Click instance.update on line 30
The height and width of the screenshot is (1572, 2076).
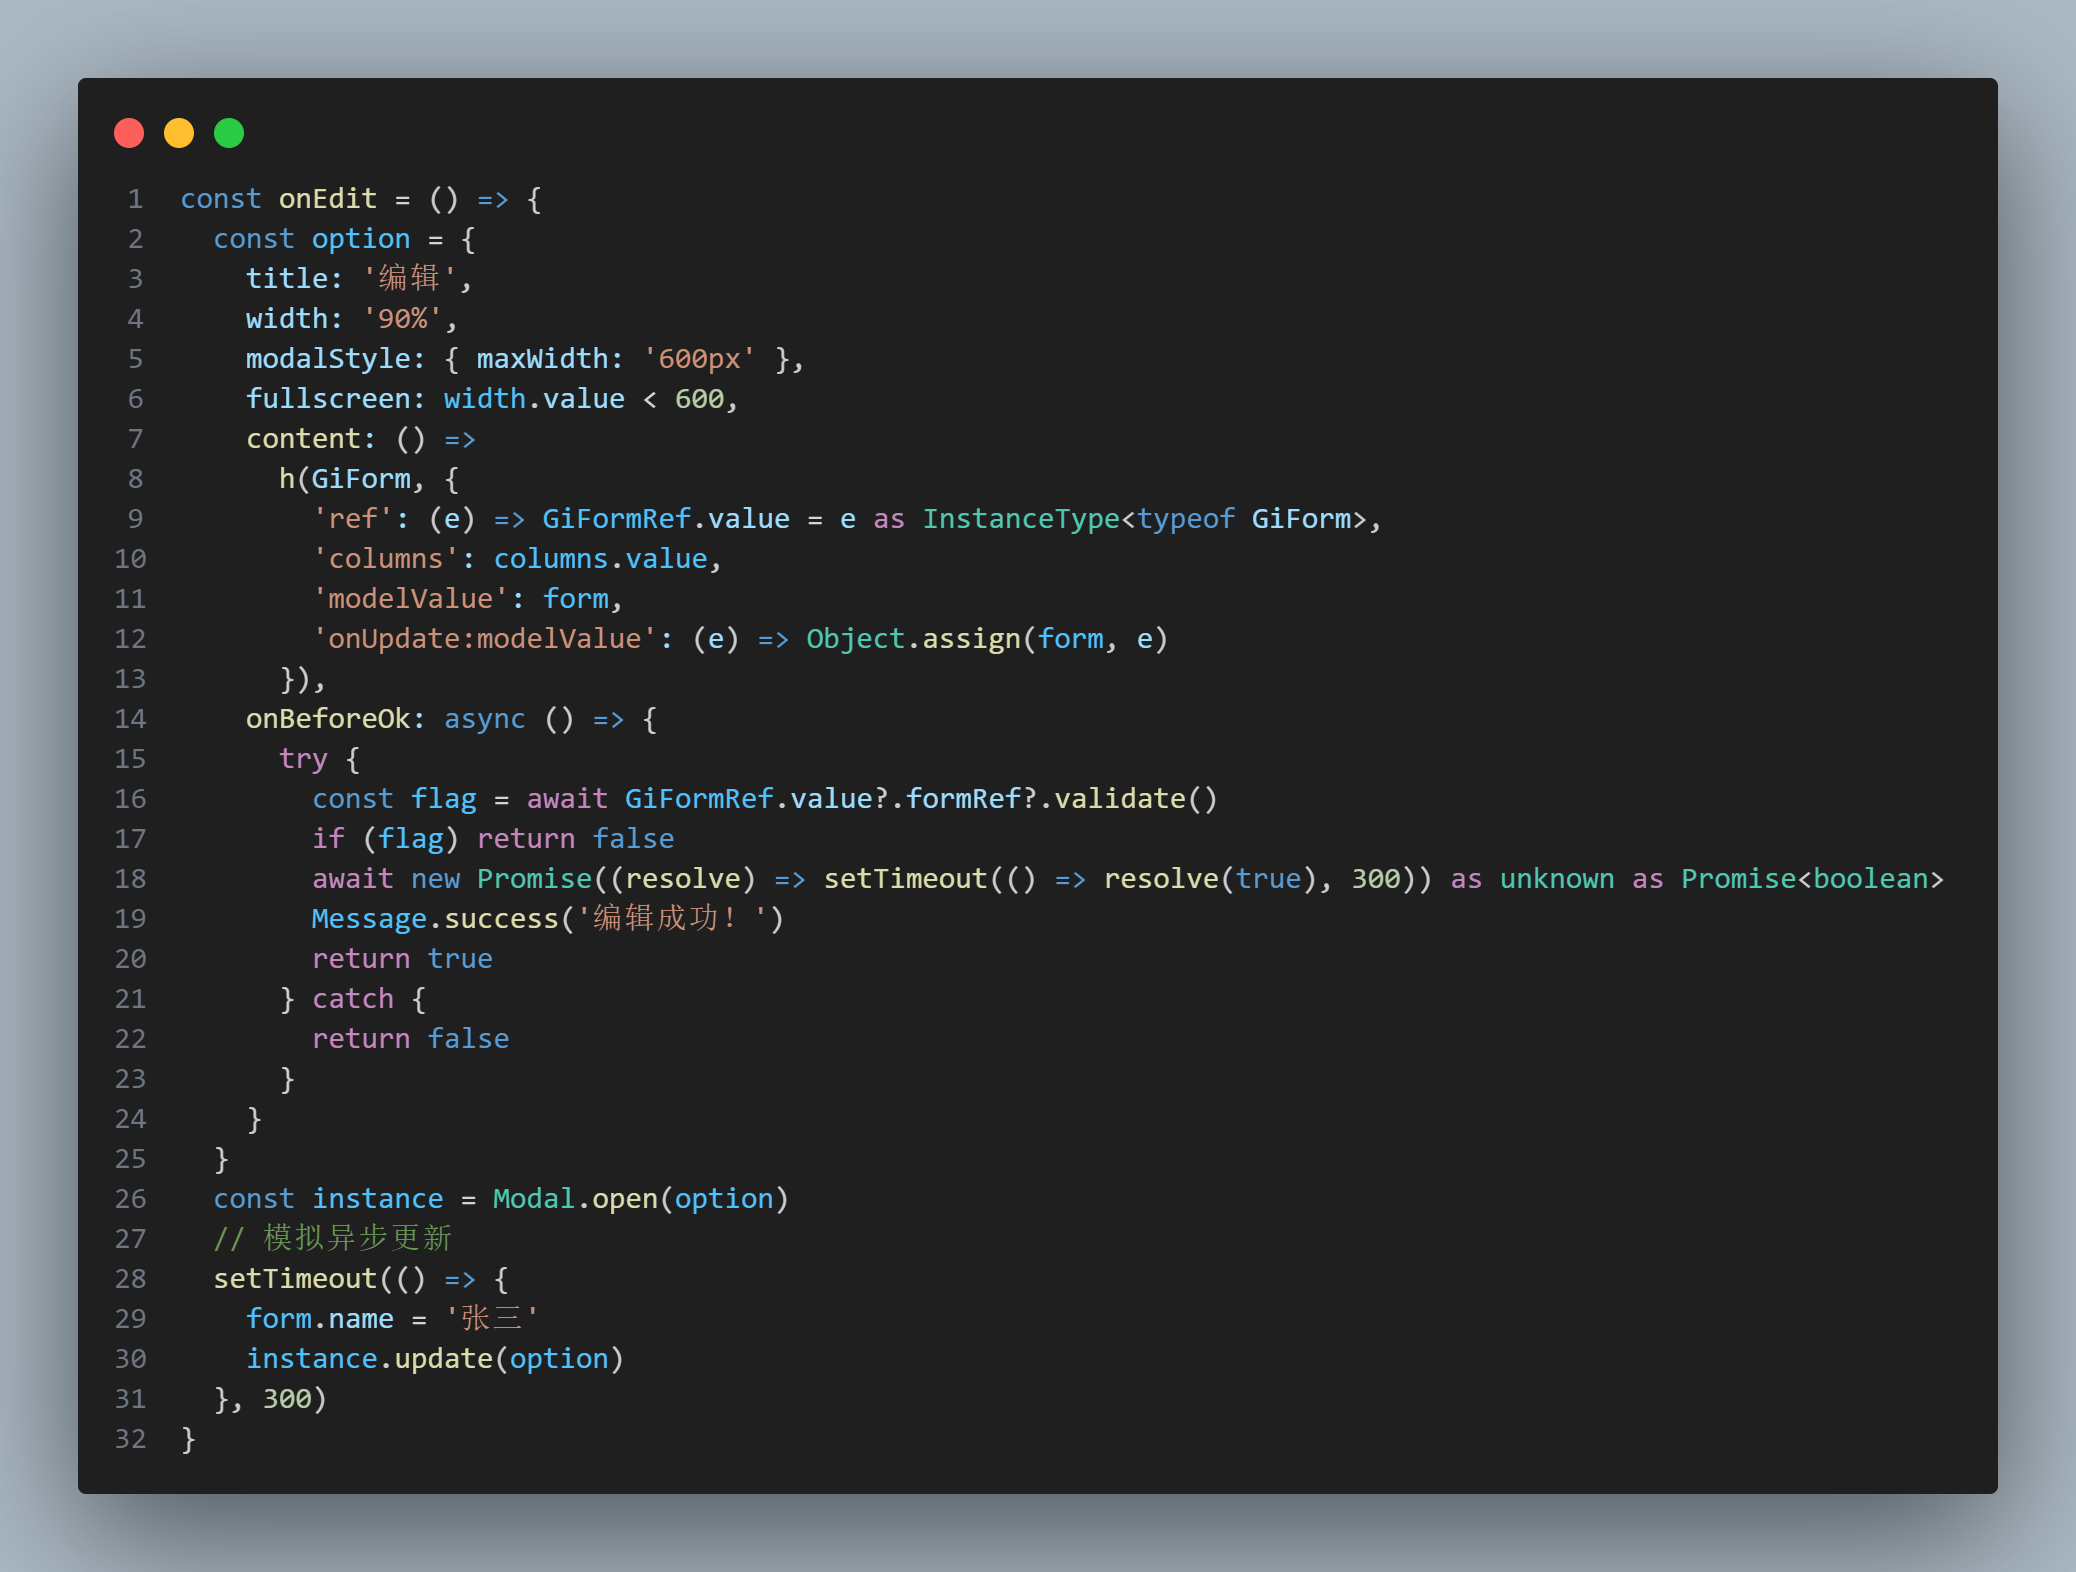tap(370, 1359)
